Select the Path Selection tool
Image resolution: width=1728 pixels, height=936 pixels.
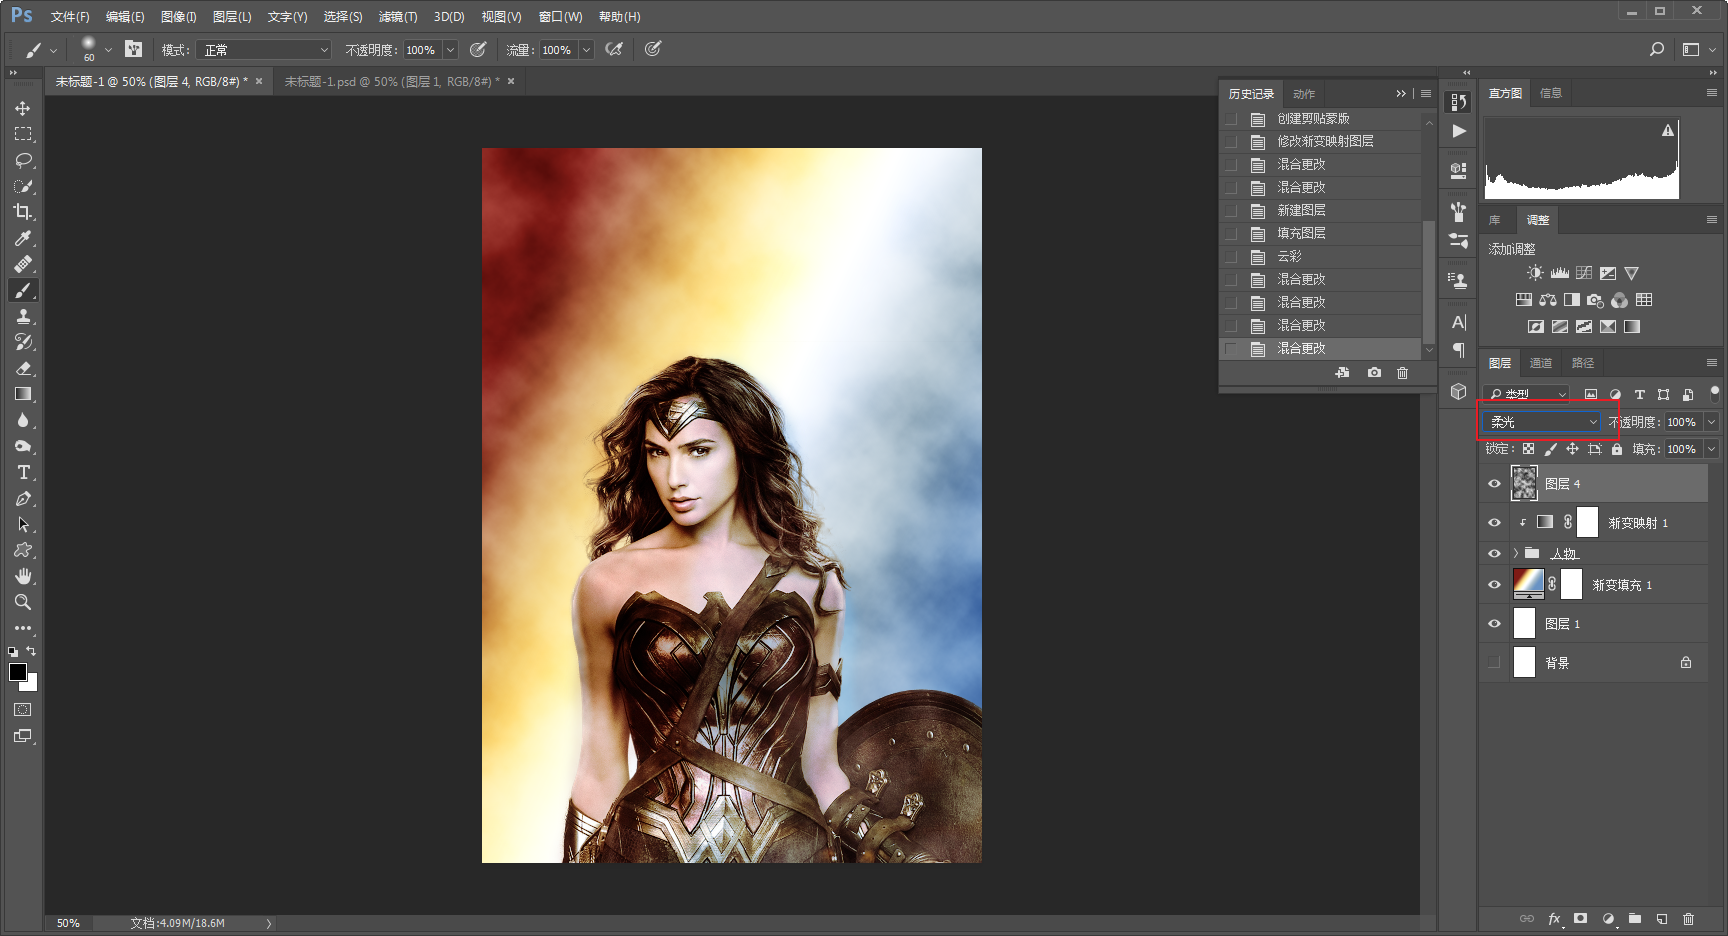point(23,524)
